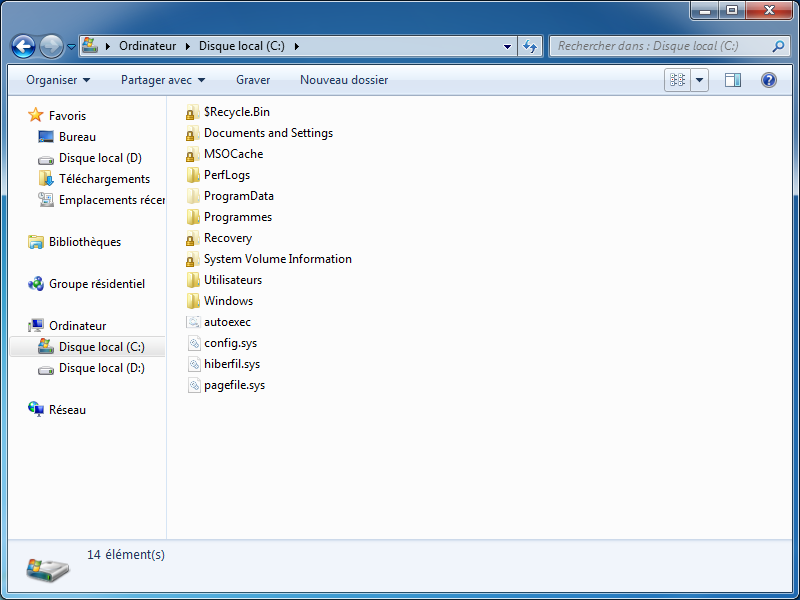Click Ordinateur in the address breadcrumb
Viewport: 800px width, 600px height.
[147, 46]
